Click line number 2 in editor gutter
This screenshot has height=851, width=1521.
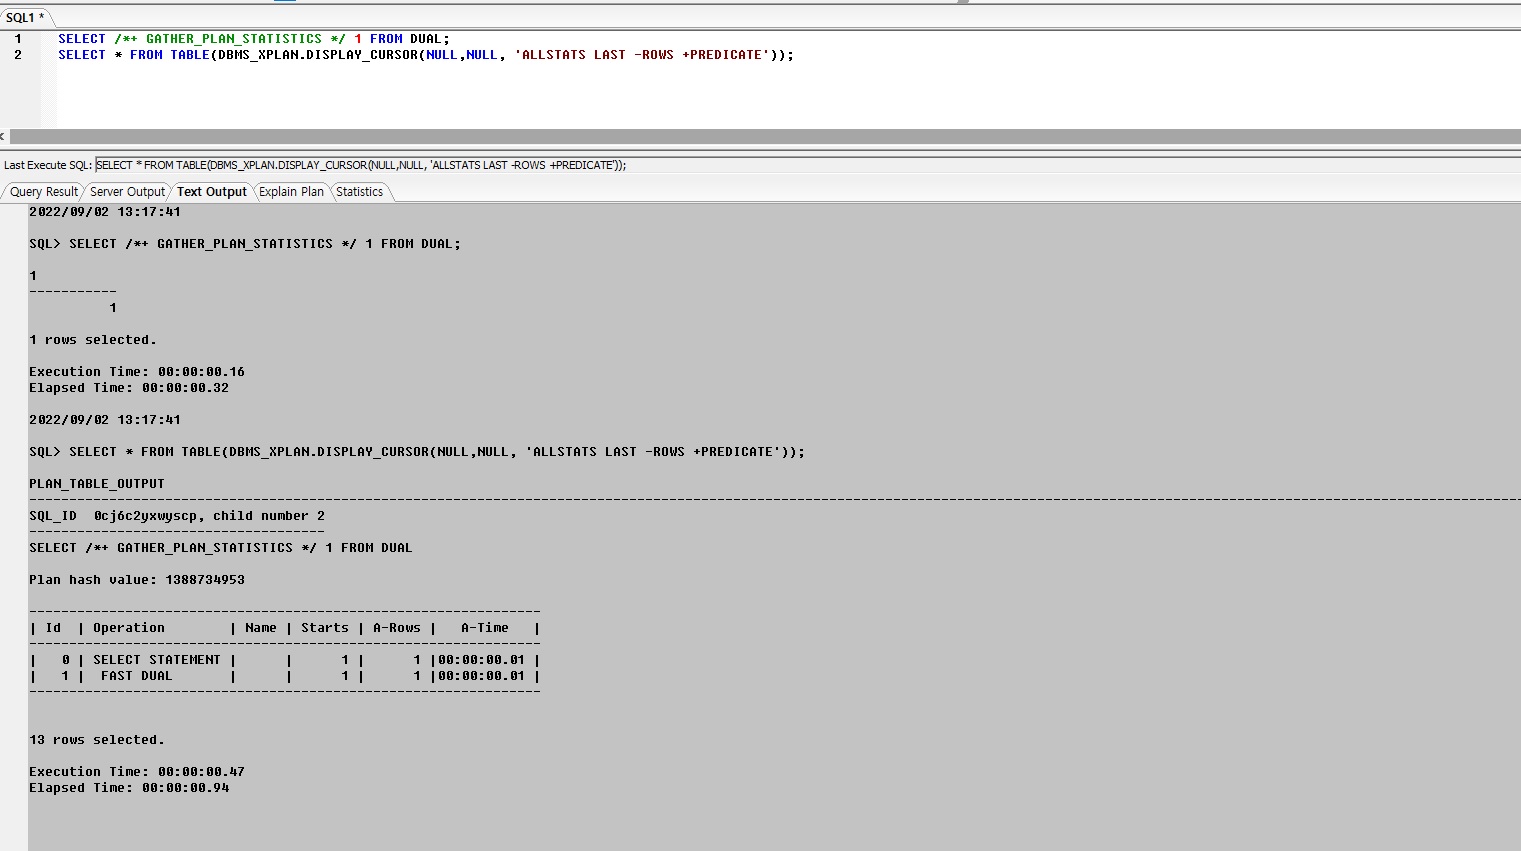tap(18, 55)
